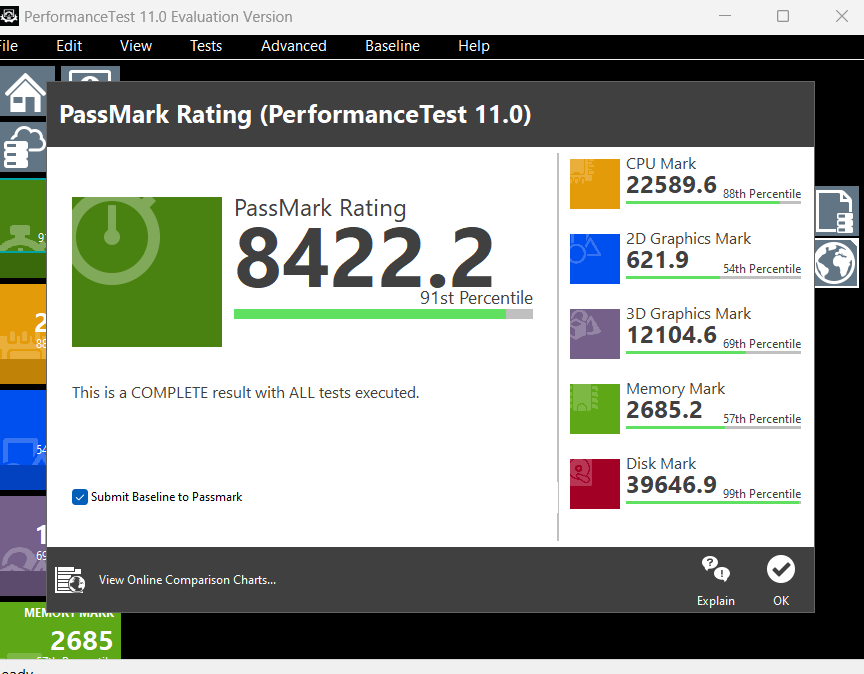Screen dimensions: 864x674
Task: Click the COMPLETE result message text
Action: 246,392
